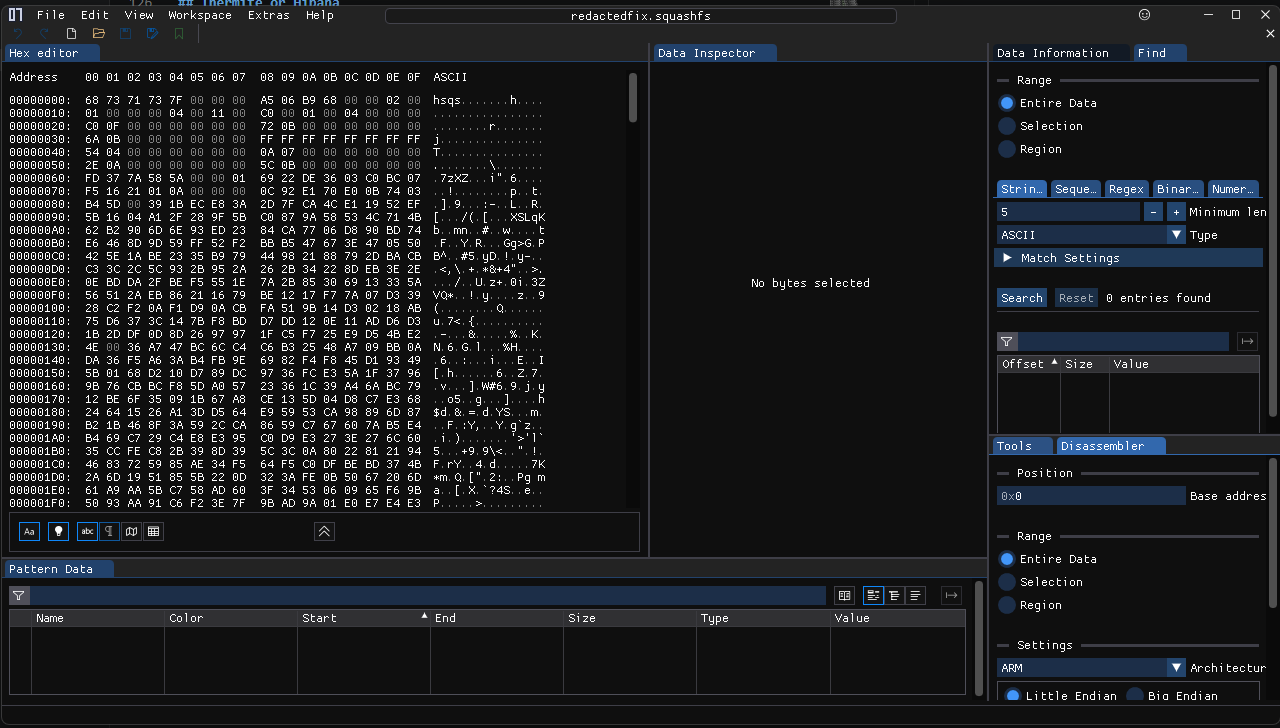Increase minimum length with plus button
Viewport: 1280px width, 728px height.
coord(1176,212)
